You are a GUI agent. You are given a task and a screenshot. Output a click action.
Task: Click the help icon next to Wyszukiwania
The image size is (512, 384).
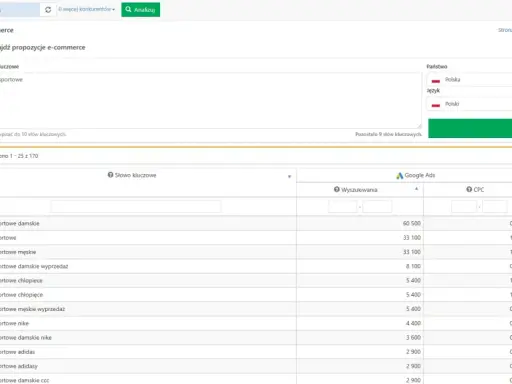(337, 189)
